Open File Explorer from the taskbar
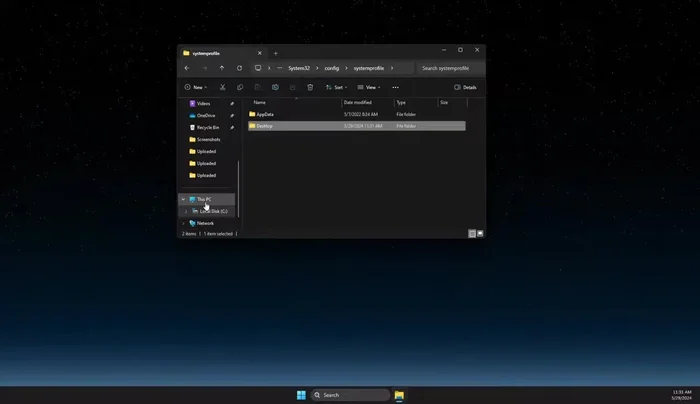Viewport: 700px width, 404px height. coord(398,395)
